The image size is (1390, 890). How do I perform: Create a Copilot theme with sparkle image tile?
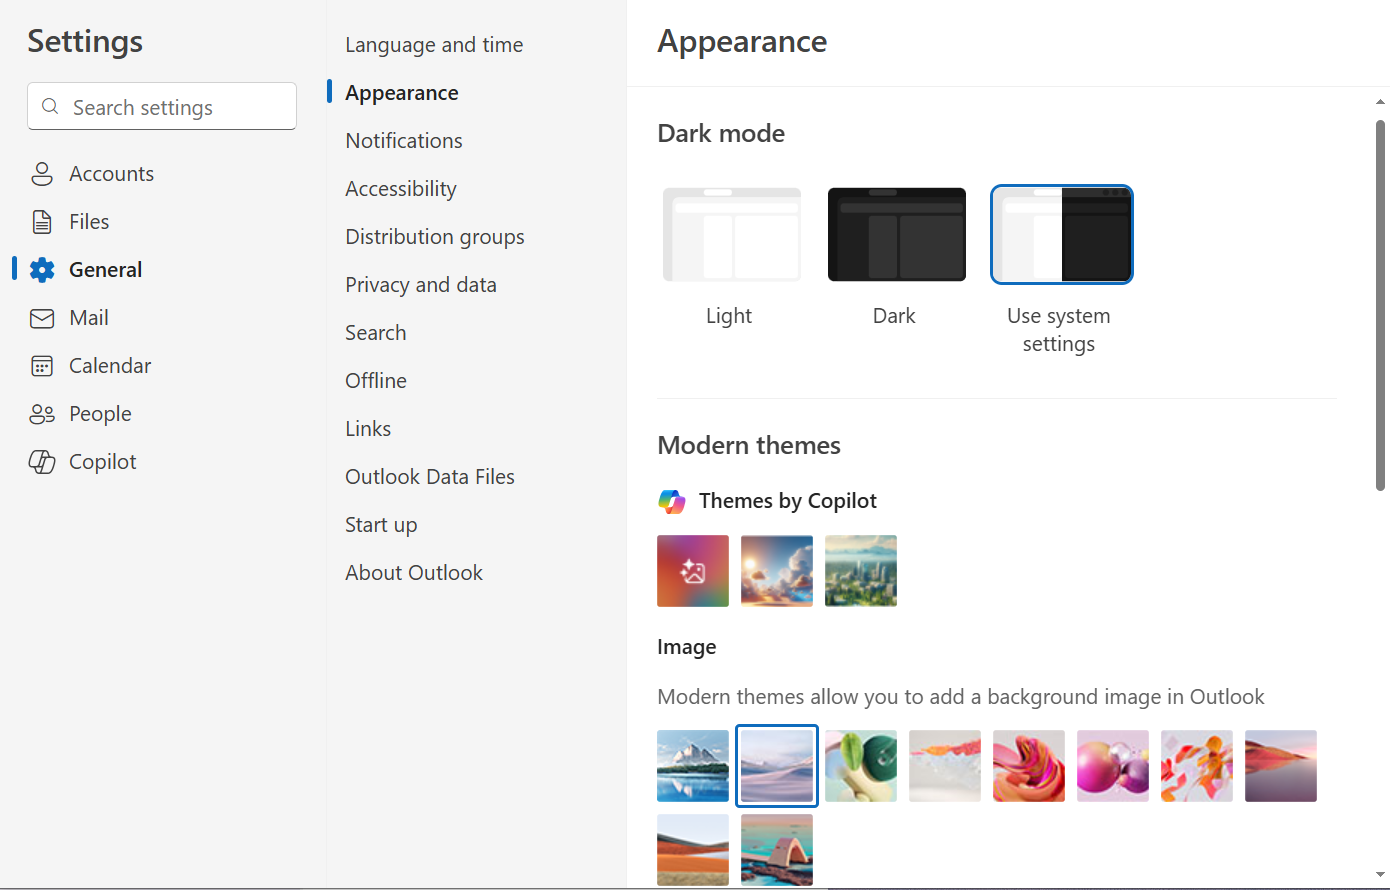click(693, 571)
